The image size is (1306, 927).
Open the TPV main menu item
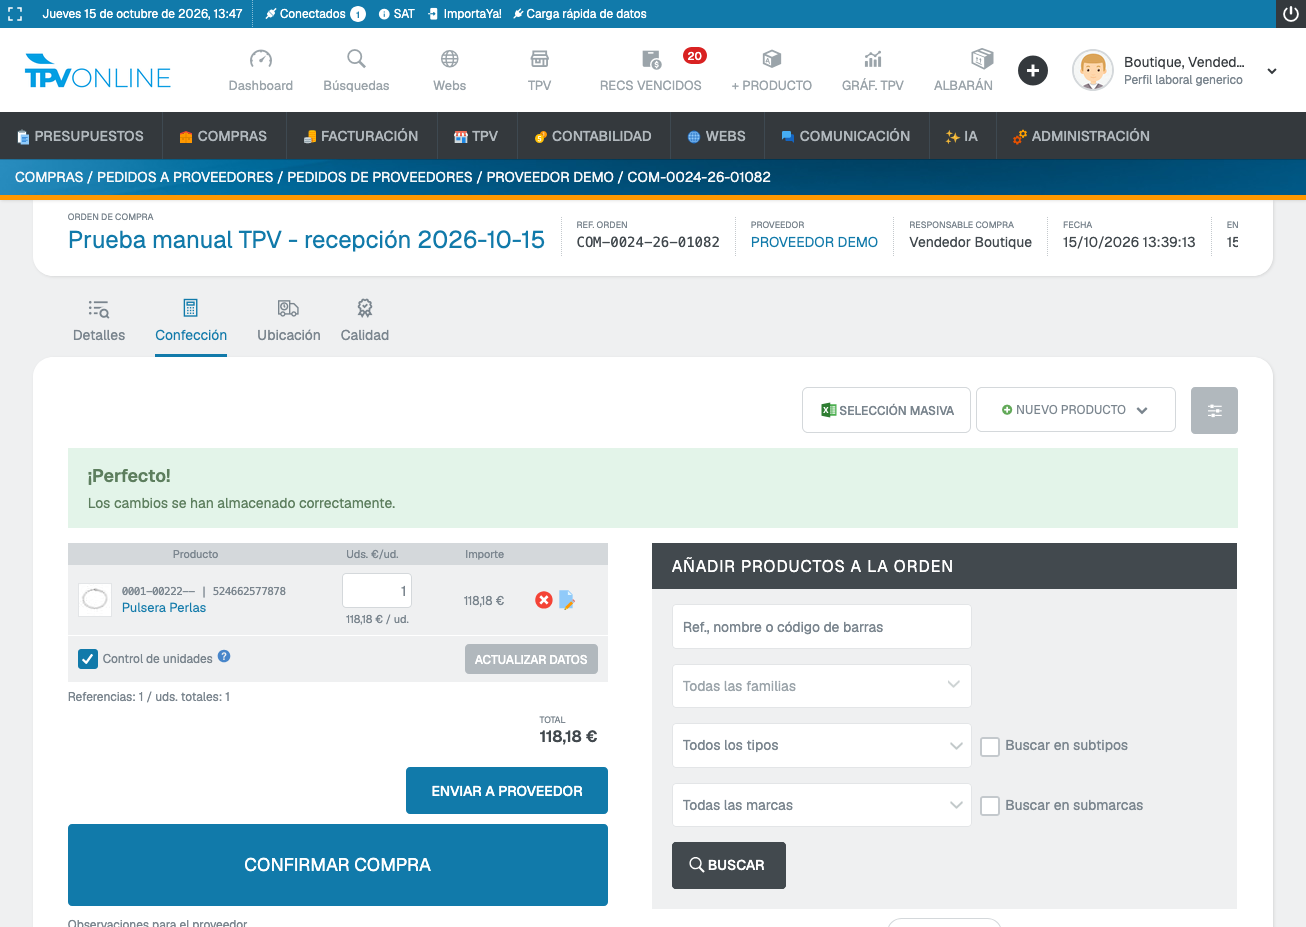pyautogui.click(x=476, y=136)
